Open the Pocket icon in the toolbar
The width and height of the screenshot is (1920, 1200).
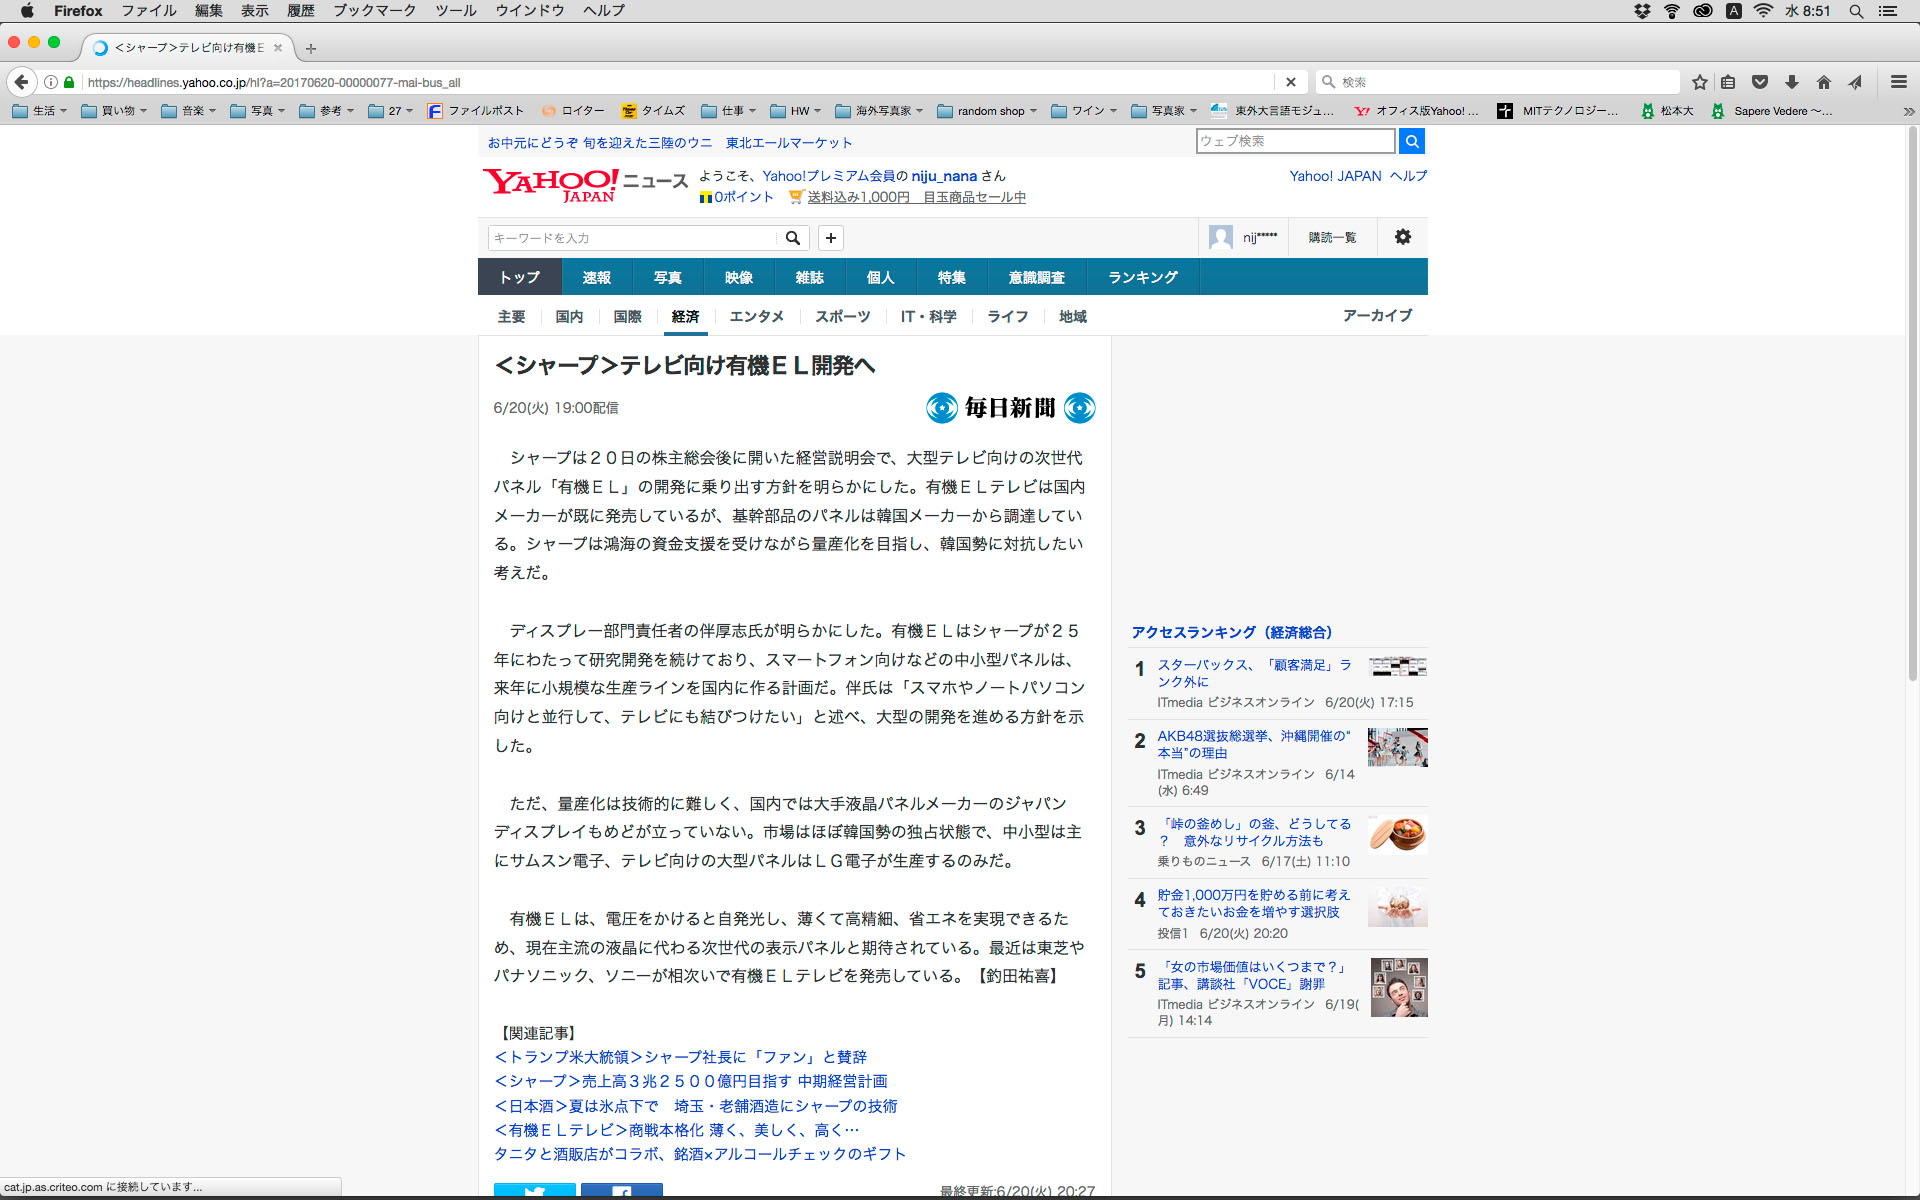tap(1760, 82)
